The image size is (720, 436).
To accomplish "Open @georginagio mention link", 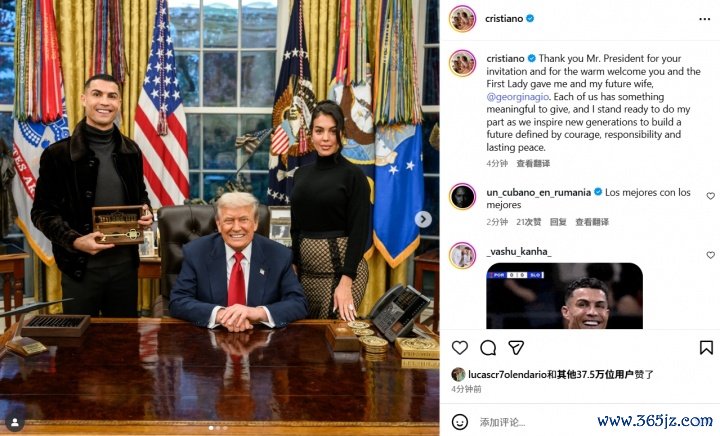I will pyautogui.click(x=518, y=97).
